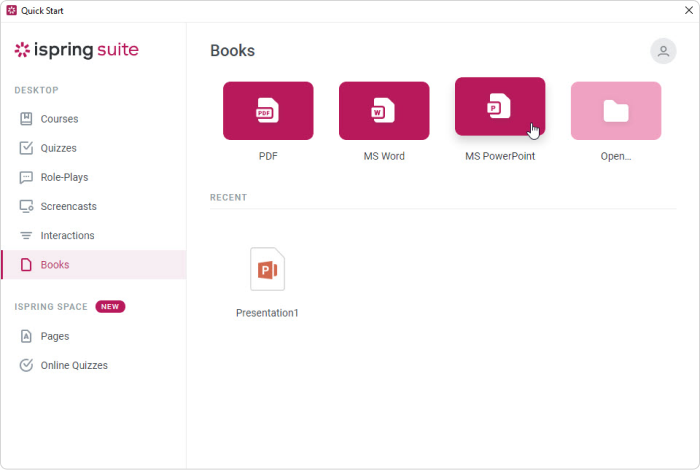Open recent file Presentation1 thumbnail
The image size is (700, 470).
click(x=267, y=270)
